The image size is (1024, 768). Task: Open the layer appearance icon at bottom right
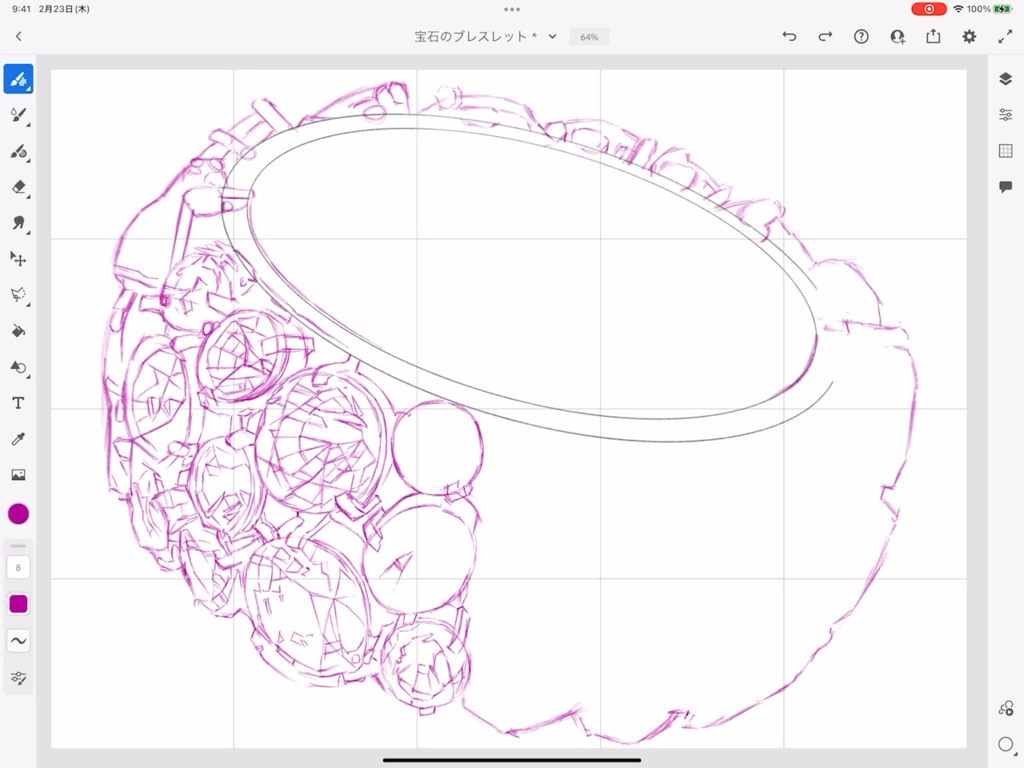(1006, 708)
